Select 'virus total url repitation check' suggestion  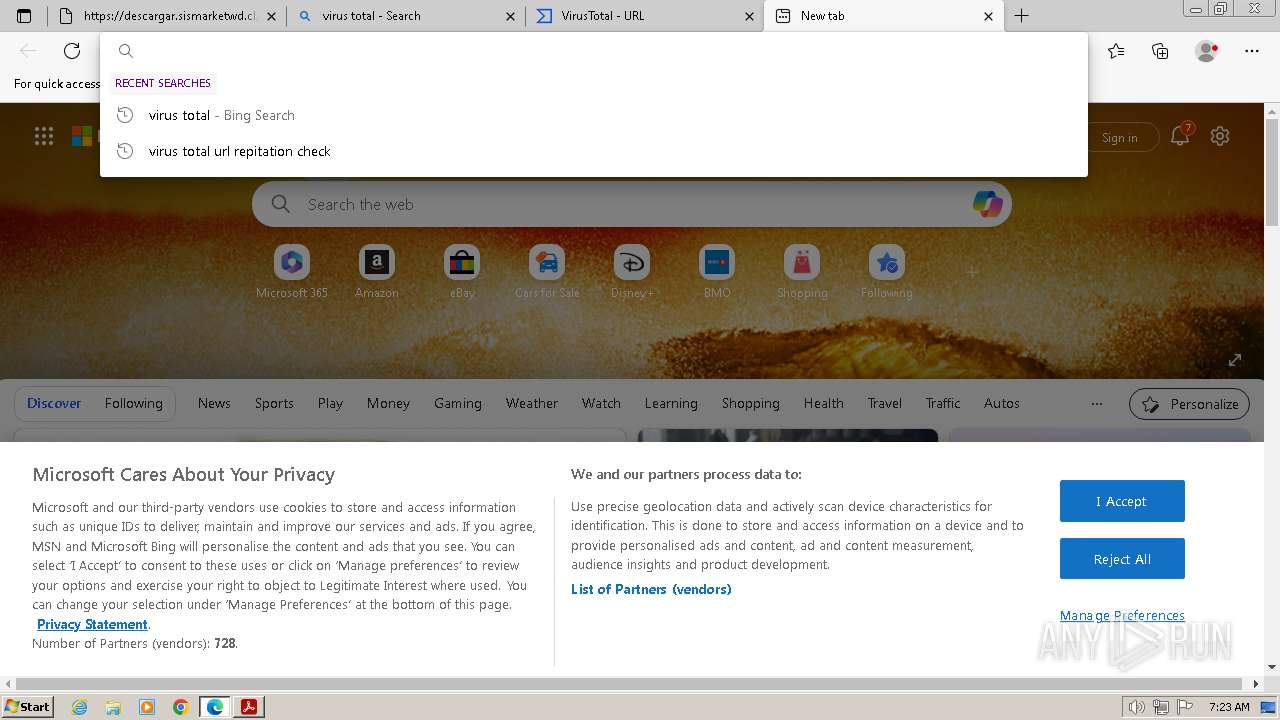(x=594, y=151)
